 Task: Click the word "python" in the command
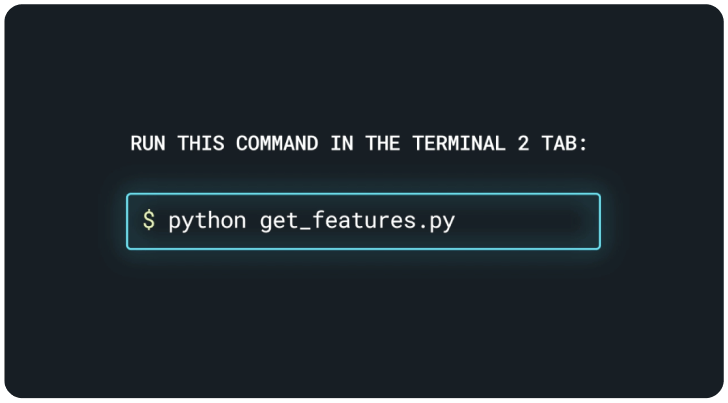(207, 220)
